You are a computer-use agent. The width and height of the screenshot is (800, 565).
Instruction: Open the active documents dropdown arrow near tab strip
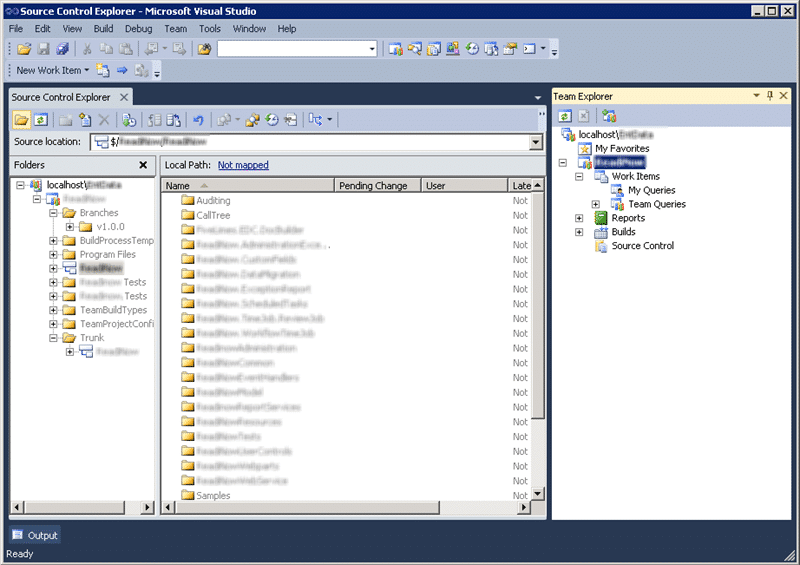[x=538, y=97]
